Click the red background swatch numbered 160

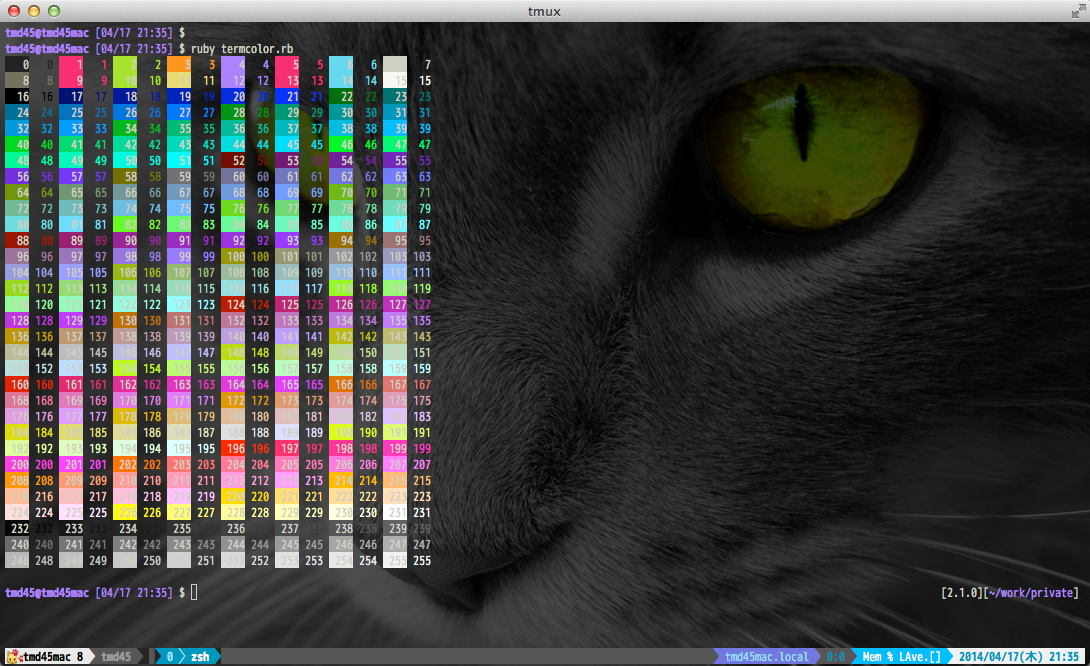(17, 384)
